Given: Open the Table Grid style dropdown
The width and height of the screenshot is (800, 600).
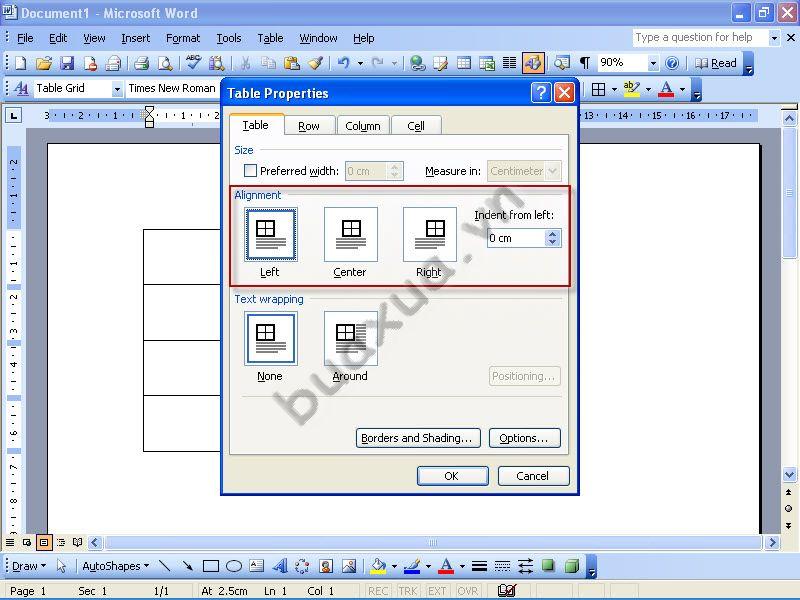Looking at the screenshot, I should [x=117, y=89].
